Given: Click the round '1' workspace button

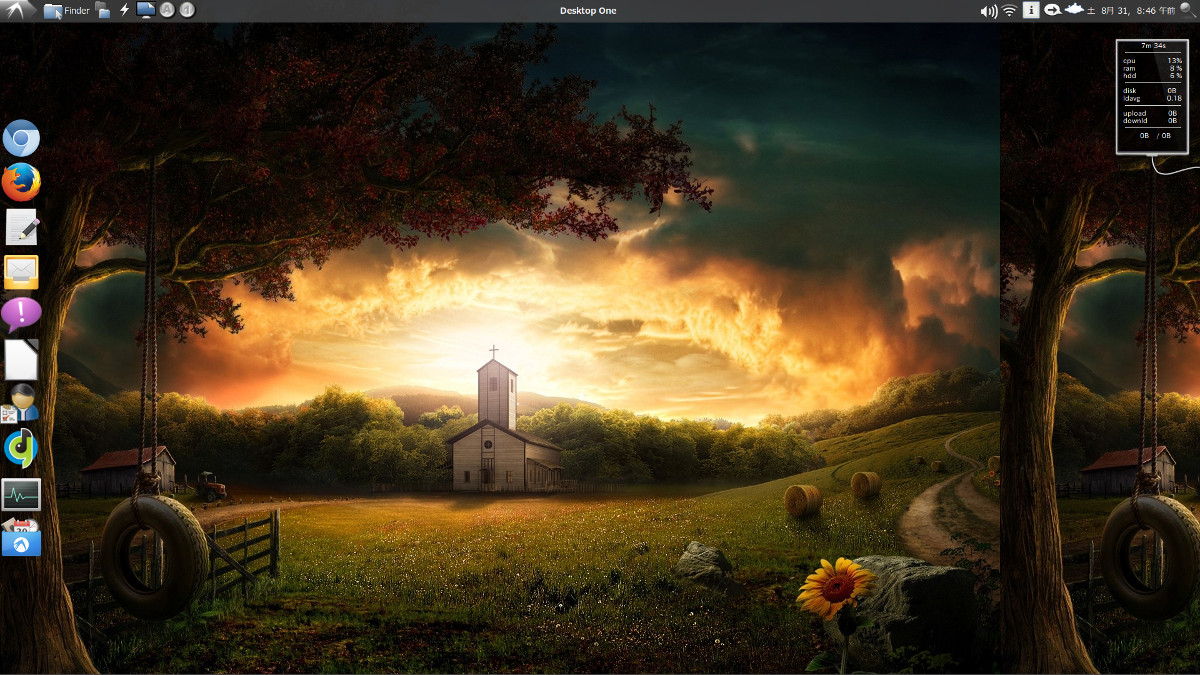Looking at the screenshot, I should [x=187, y=10].
